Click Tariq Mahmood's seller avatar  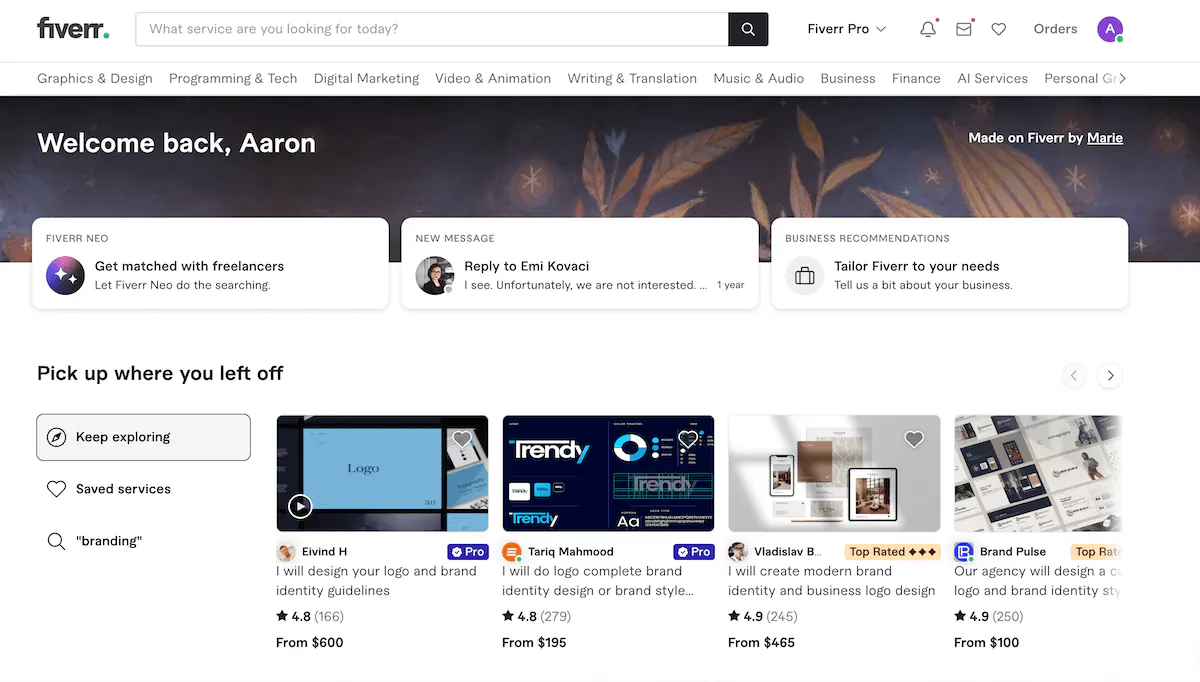point(512,552)
